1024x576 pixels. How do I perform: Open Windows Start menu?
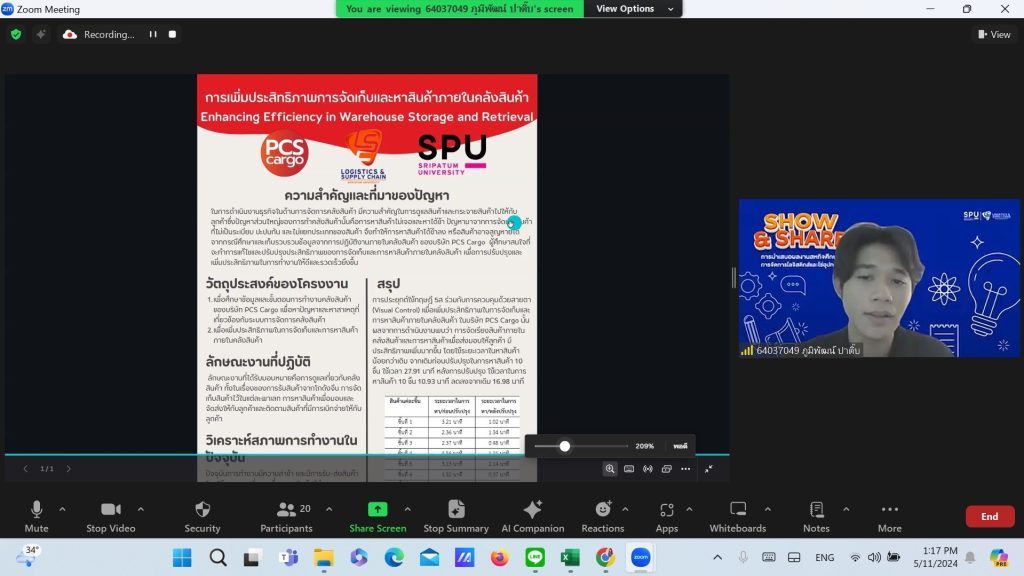tap(182, 558)
